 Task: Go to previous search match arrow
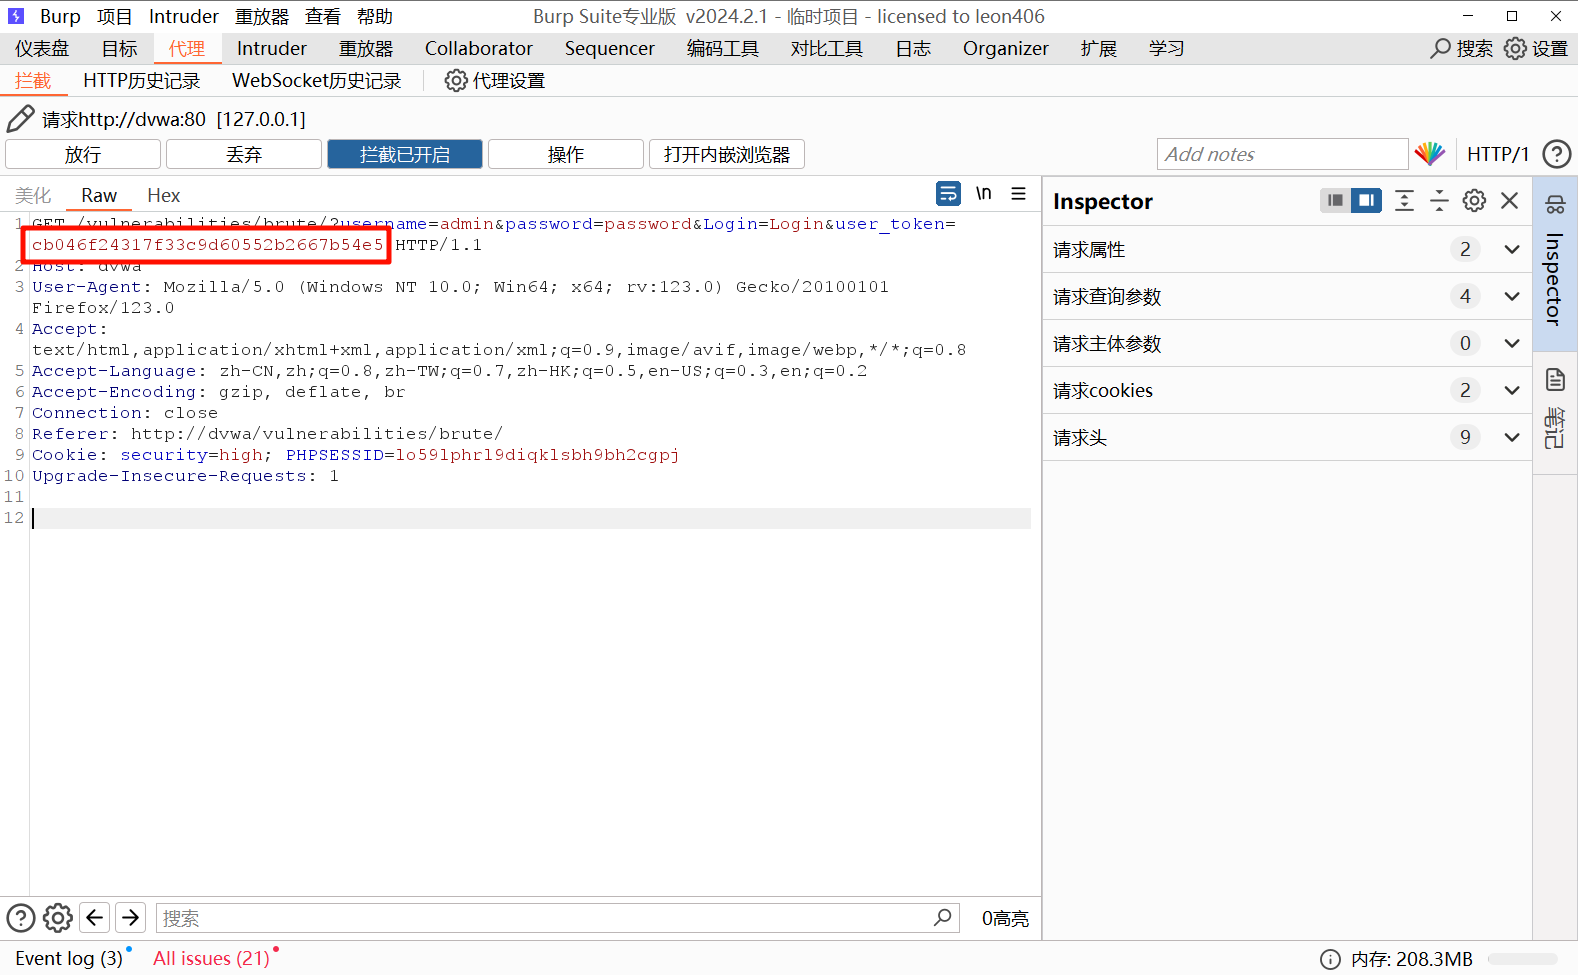(95, 918)
